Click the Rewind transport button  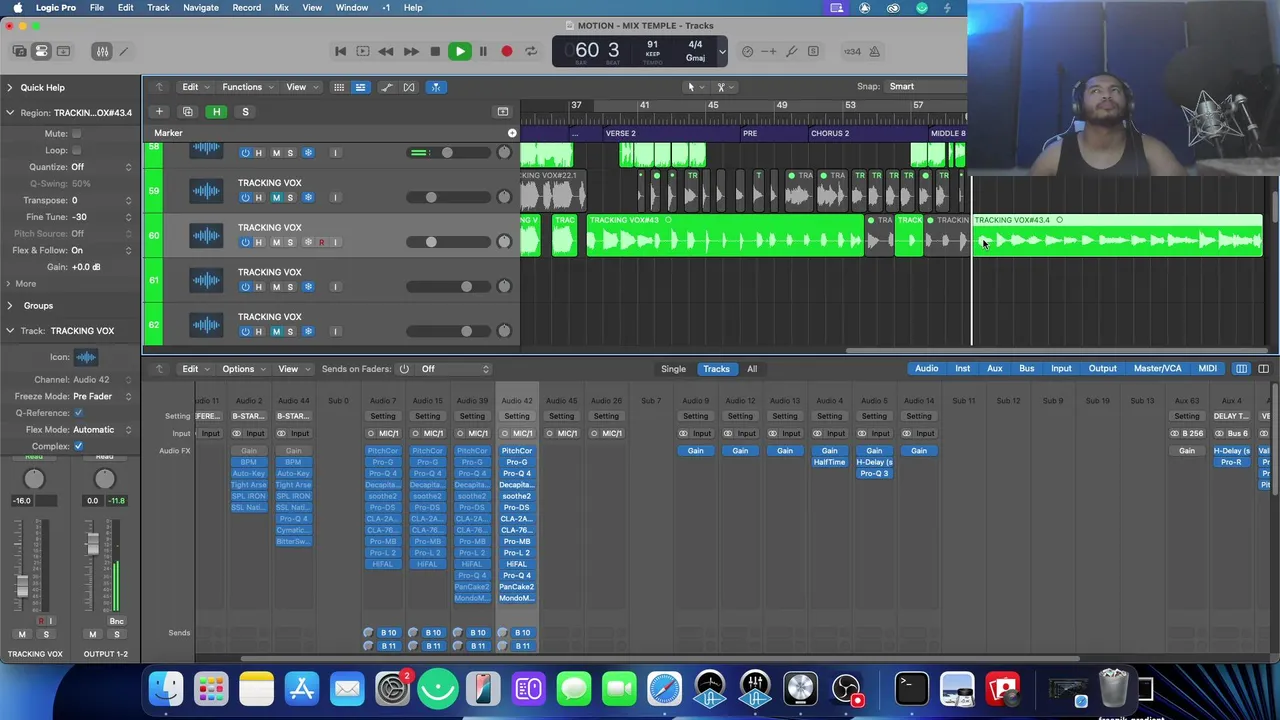[x=386, y=51]
